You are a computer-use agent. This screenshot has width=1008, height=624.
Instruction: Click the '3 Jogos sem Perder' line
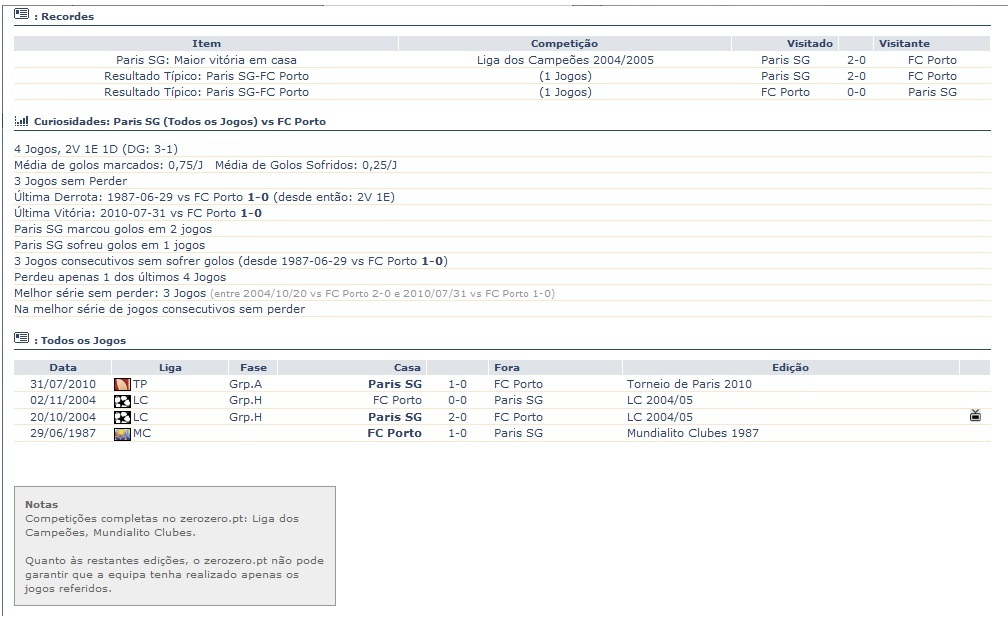click(x=71, y=181)
